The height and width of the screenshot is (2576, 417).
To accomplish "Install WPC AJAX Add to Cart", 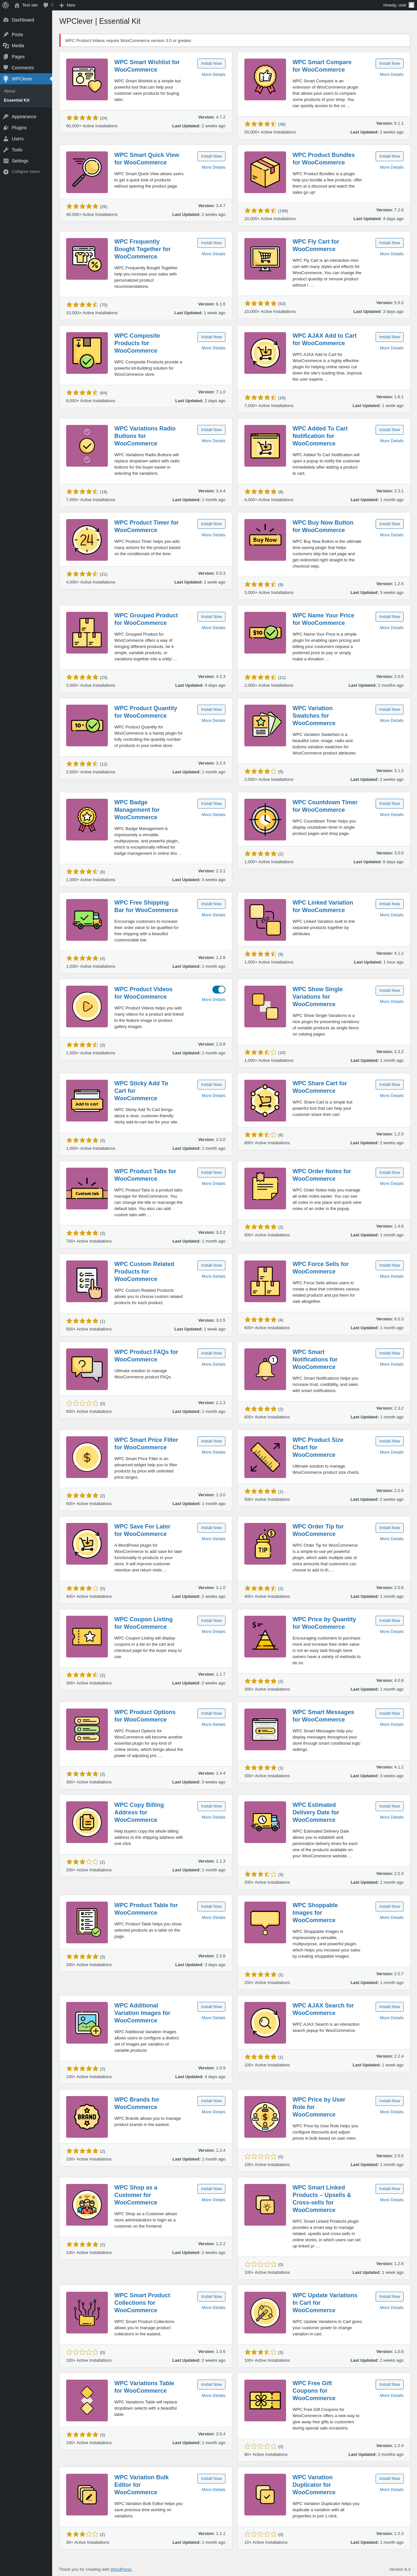I will coord(389,337).
